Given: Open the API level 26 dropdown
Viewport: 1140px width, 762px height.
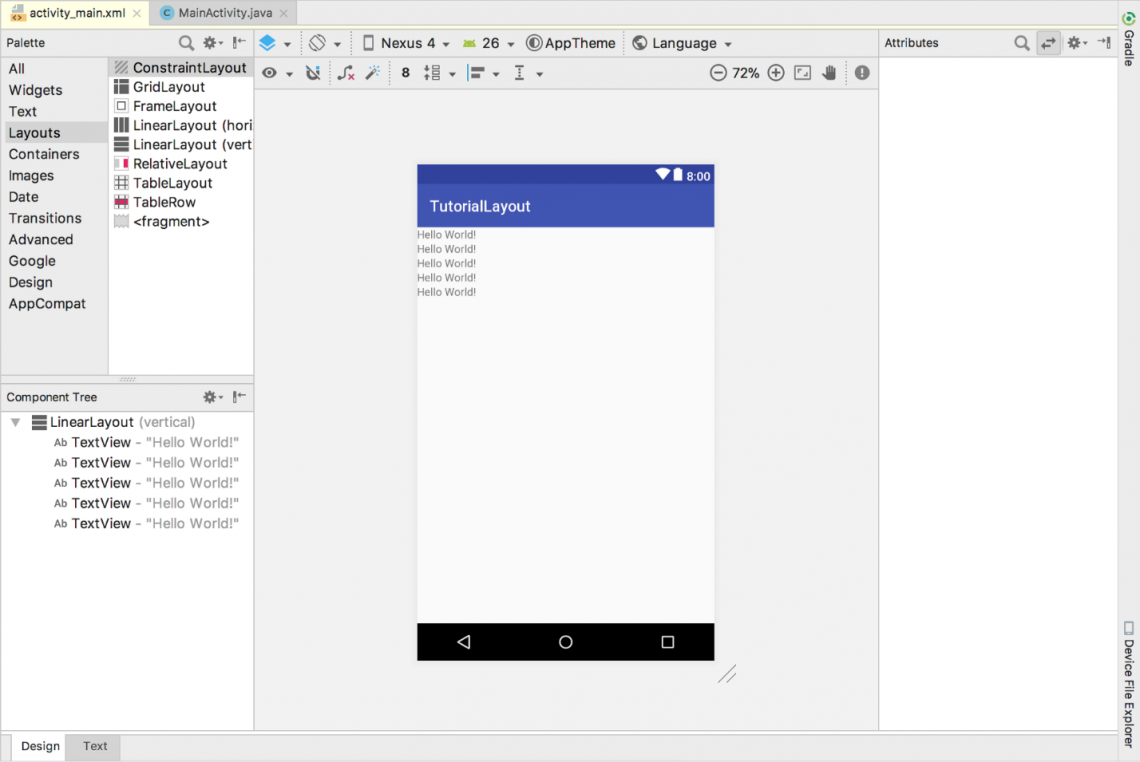Looking at the screenshot, I should tap(489, 43).
